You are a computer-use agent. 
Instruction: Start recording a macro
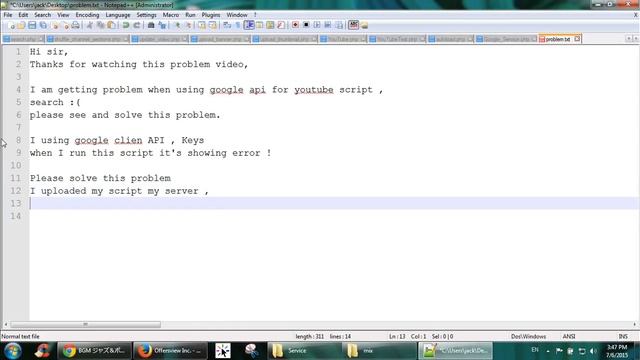295,25
